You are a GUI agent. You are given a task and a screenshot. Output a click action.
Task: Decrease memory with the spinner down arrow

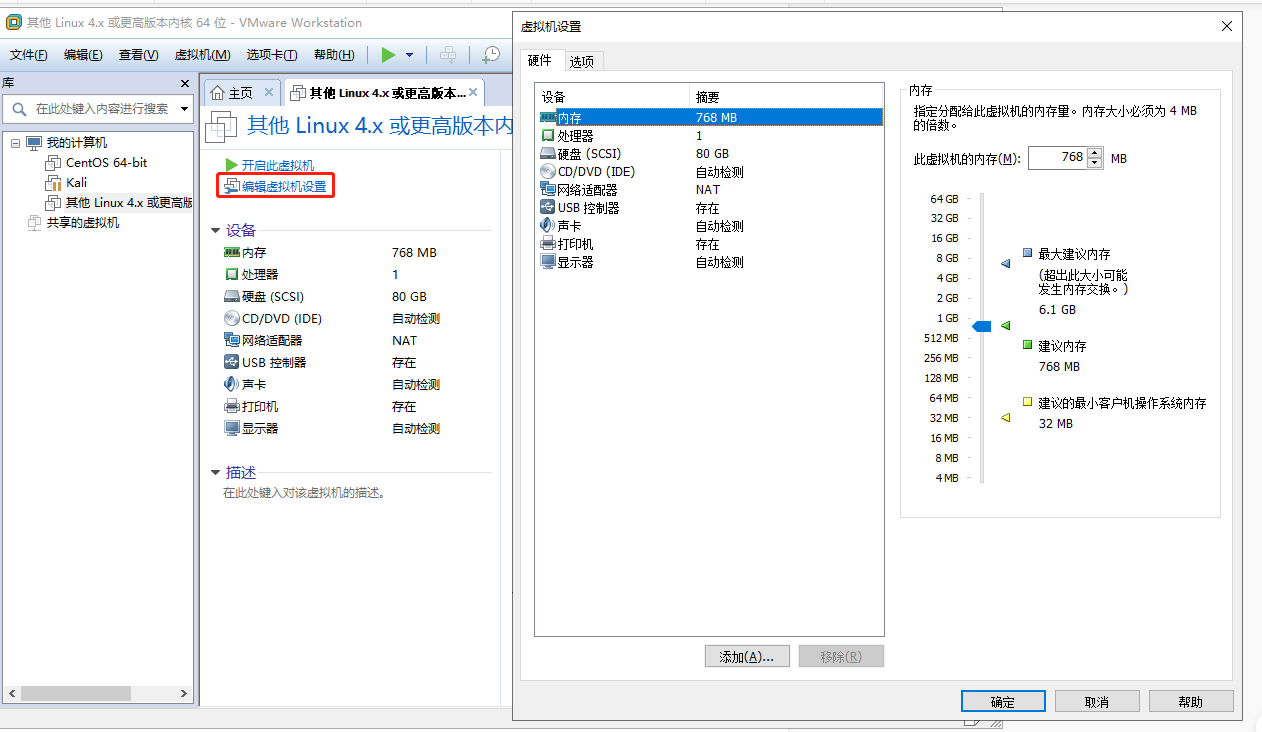1095,163
